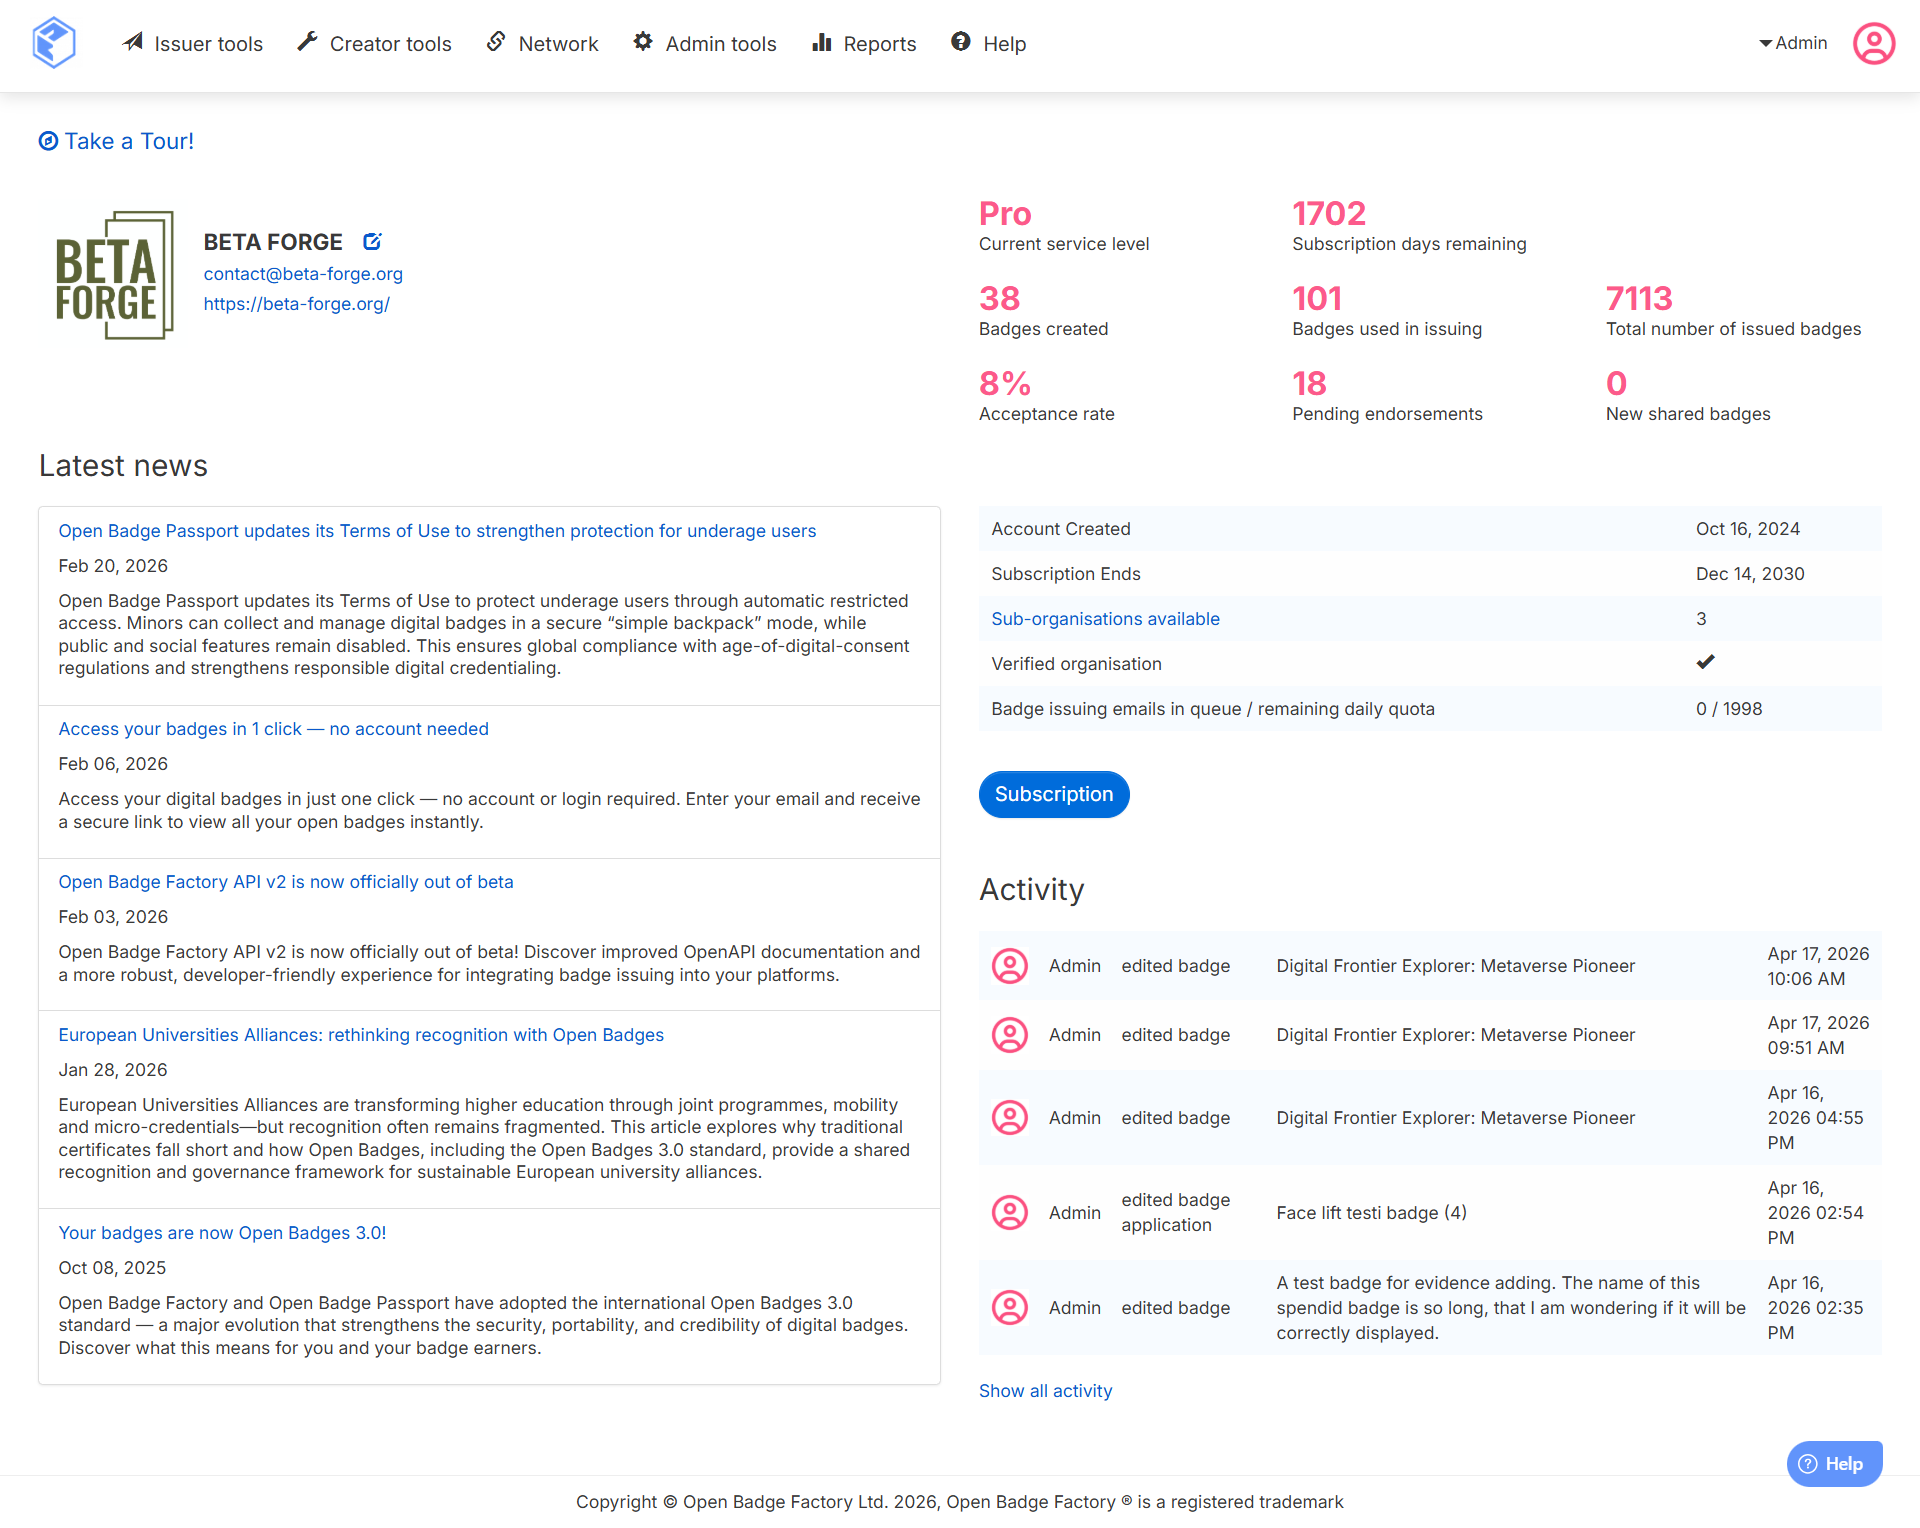Click the Open Badge Factory logo icon
This screenshot has height=1528, width=1920.
54,43
